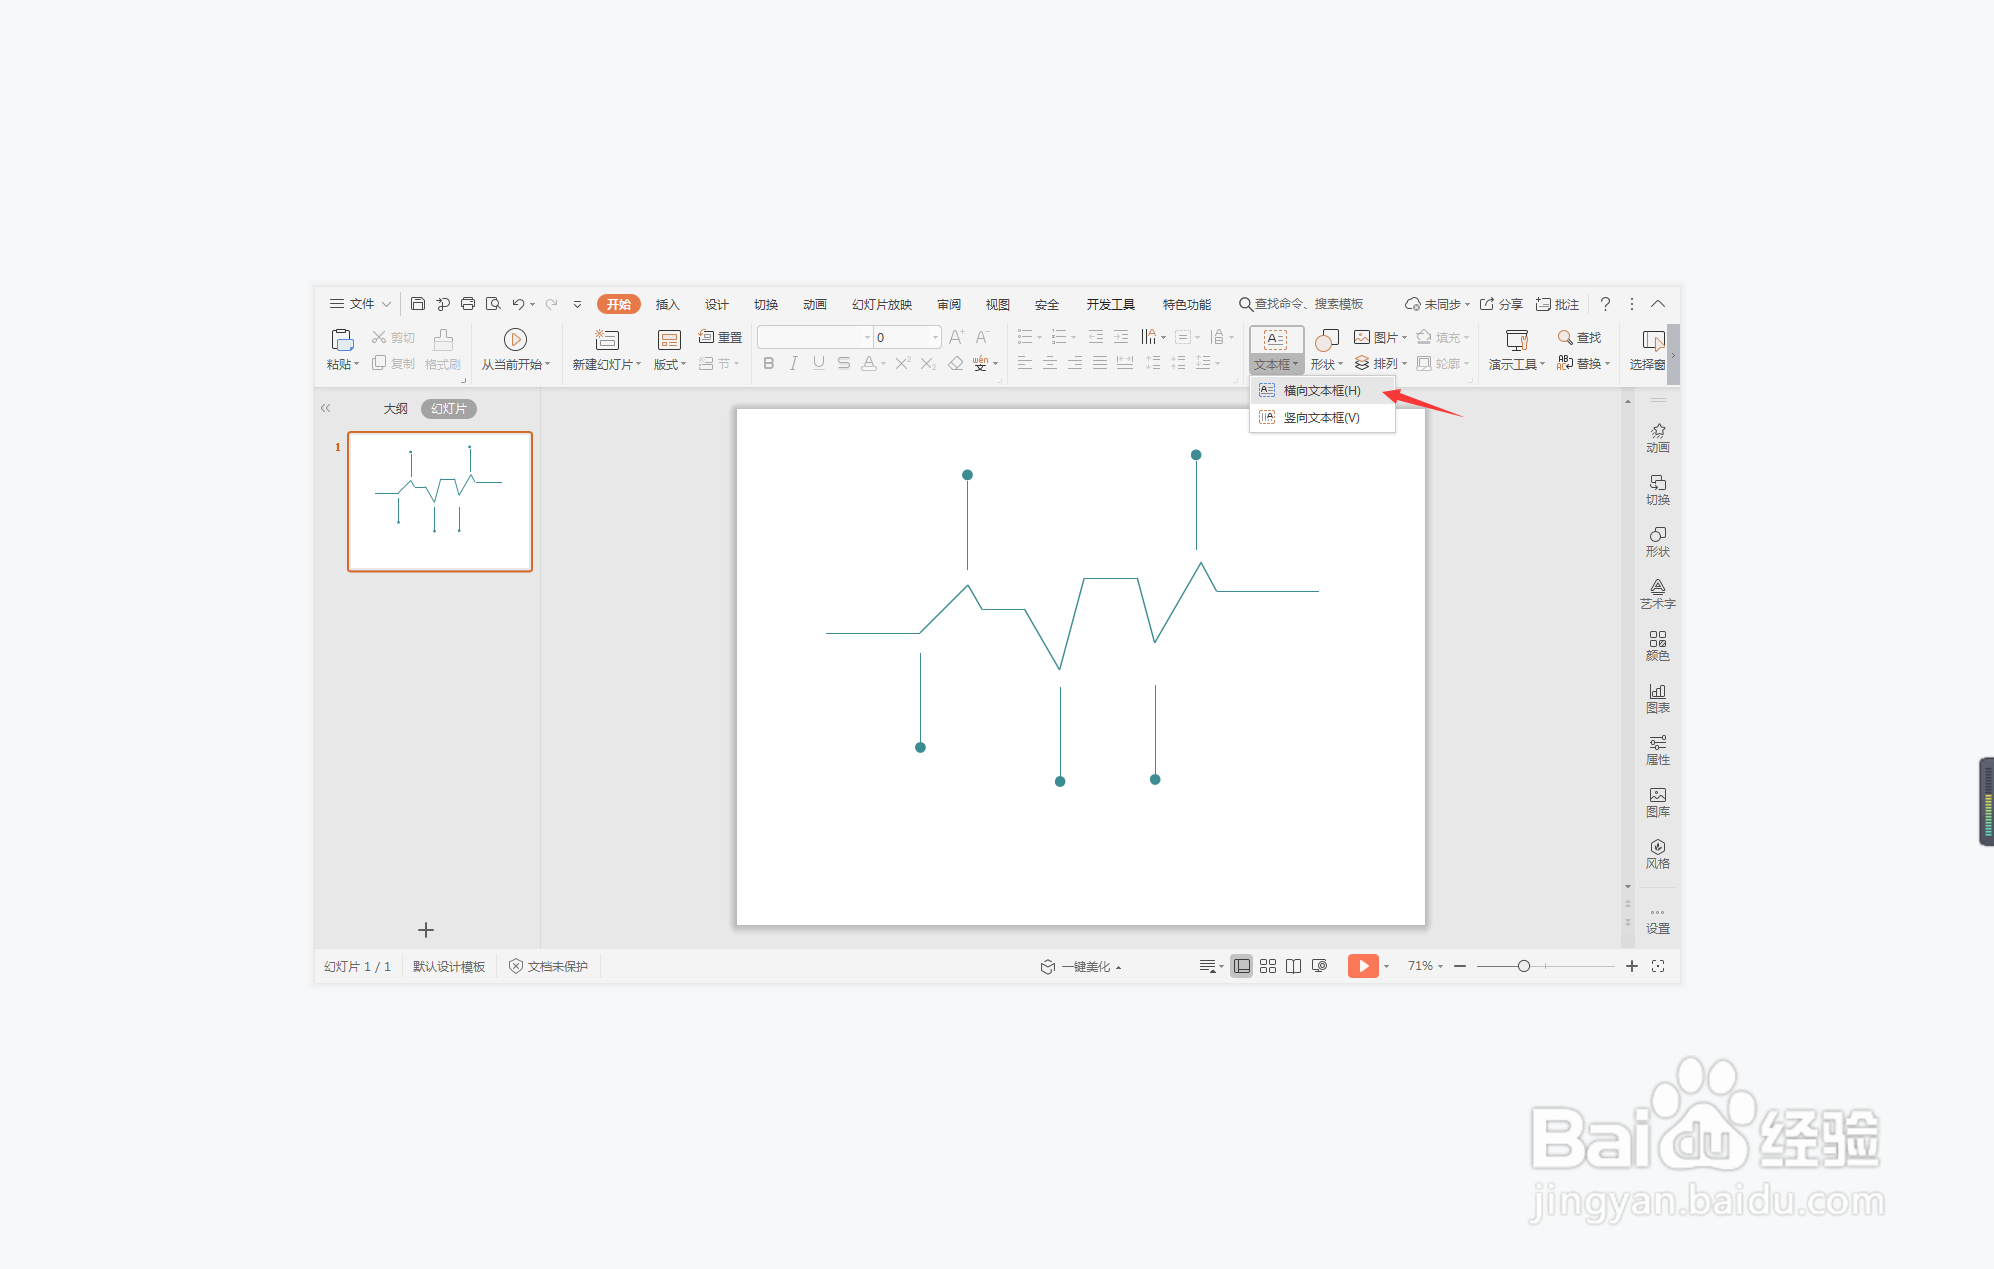
Task: Switch to slide sorter view
Action: coord(1267,966)
